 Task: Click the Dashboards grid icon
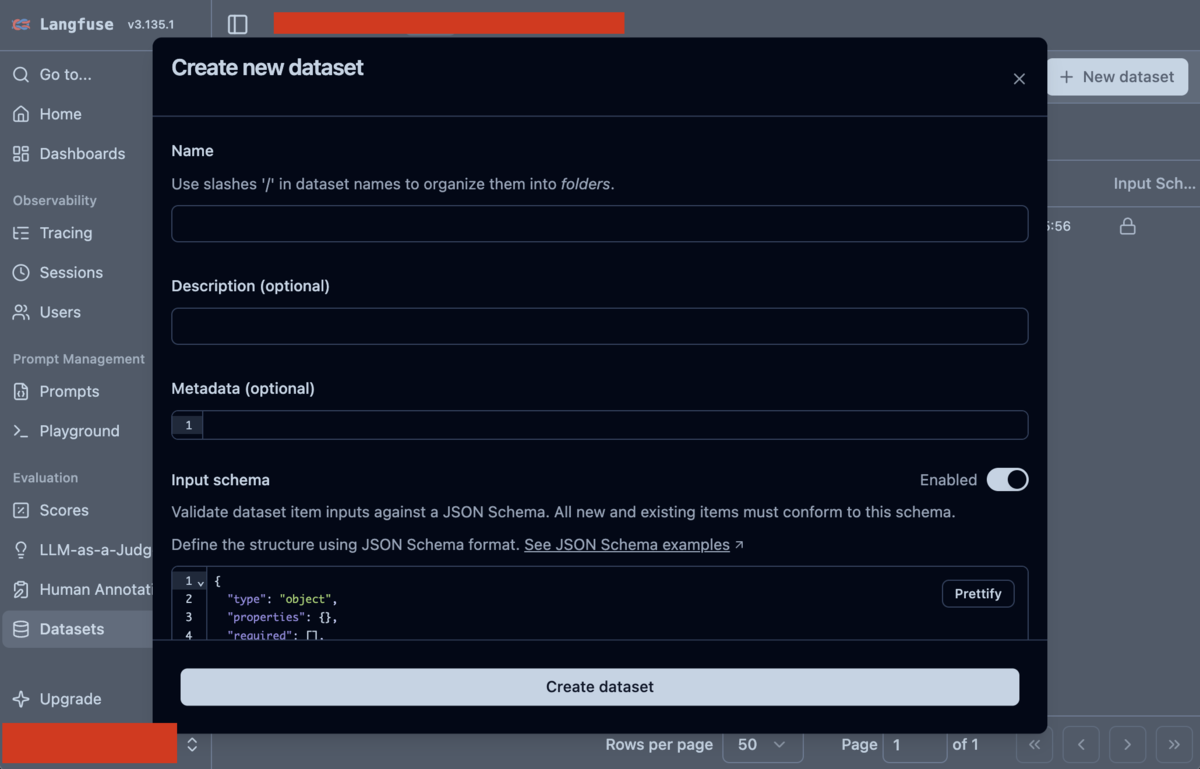21,153
